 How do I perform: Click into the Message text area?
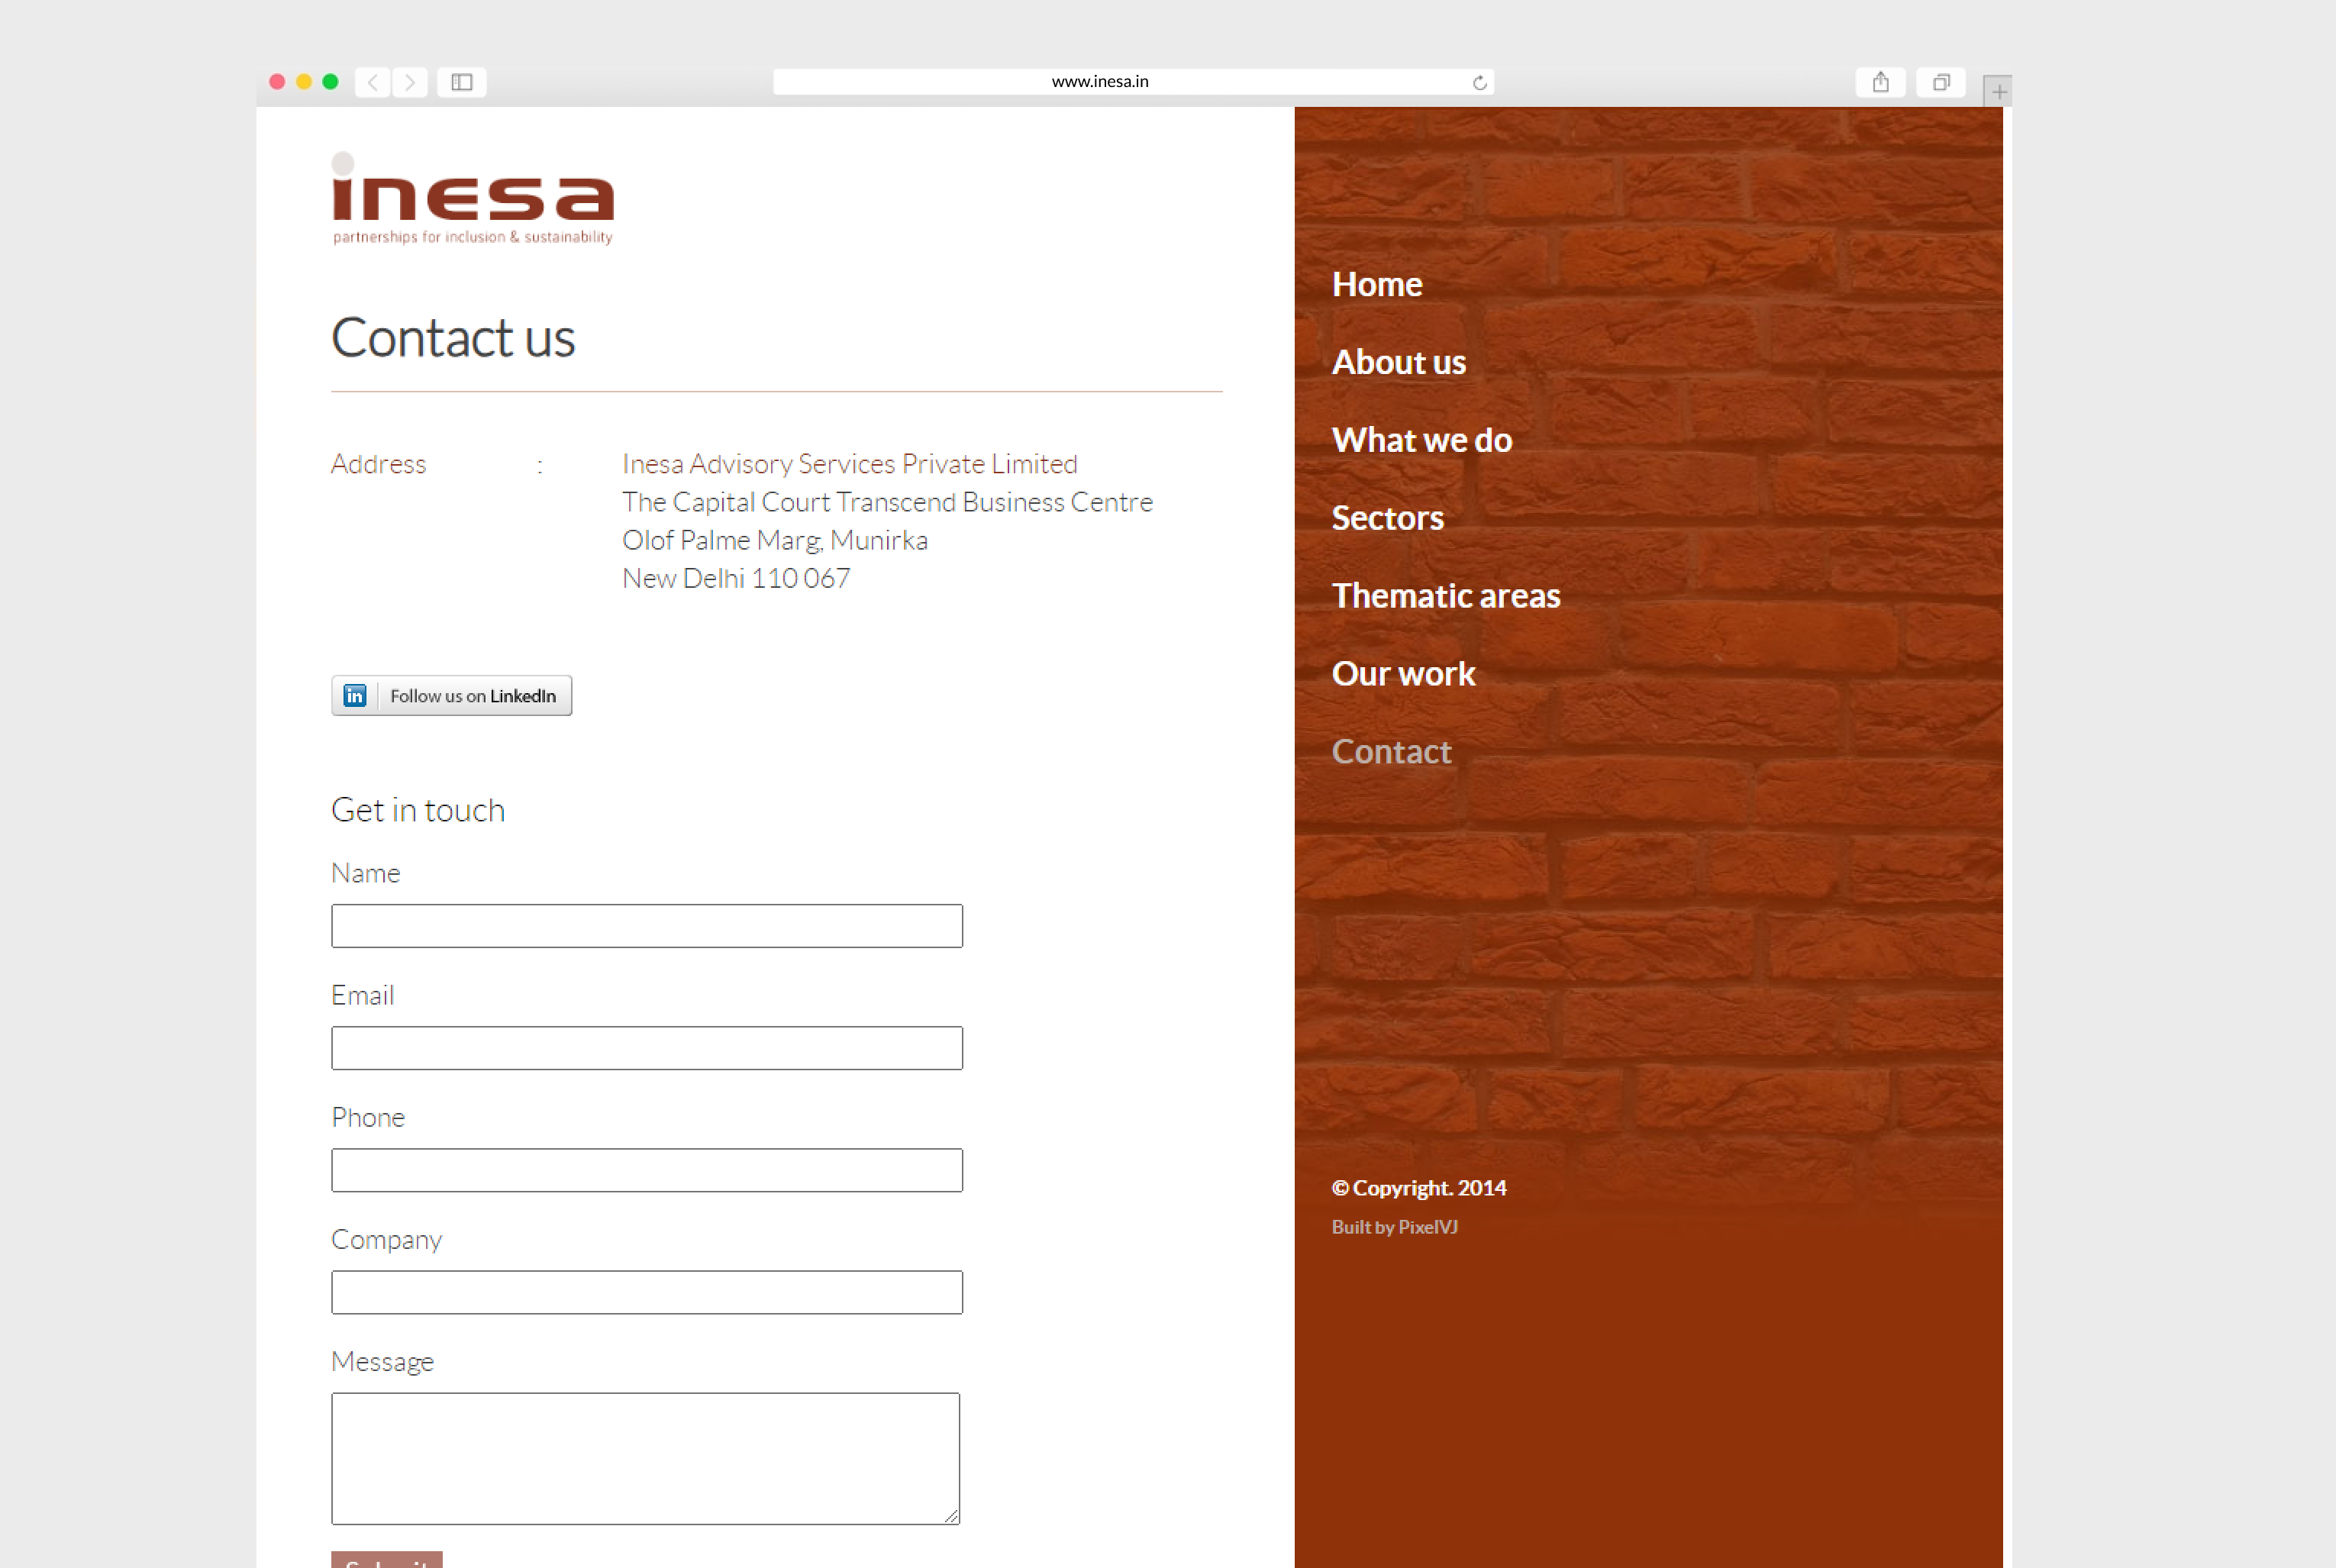pyautogui.click(x=646, y=1458)
